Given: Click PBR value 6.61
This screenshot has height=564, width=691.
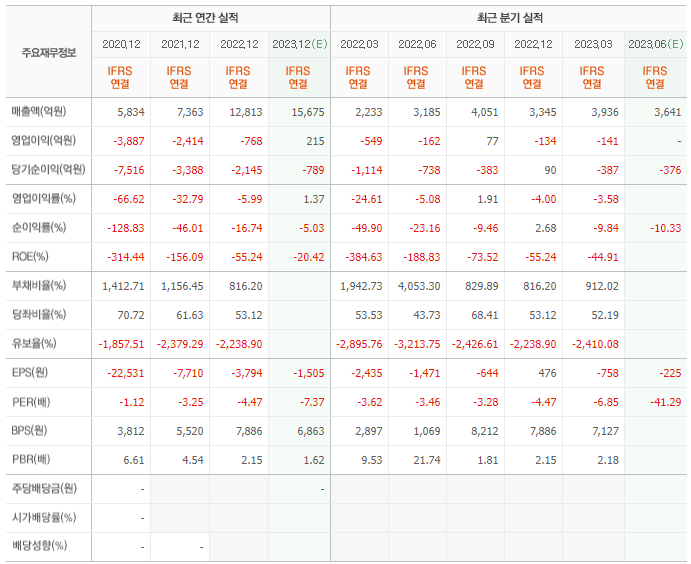Looking at the screenshot, I should click(x=134, y=460).
